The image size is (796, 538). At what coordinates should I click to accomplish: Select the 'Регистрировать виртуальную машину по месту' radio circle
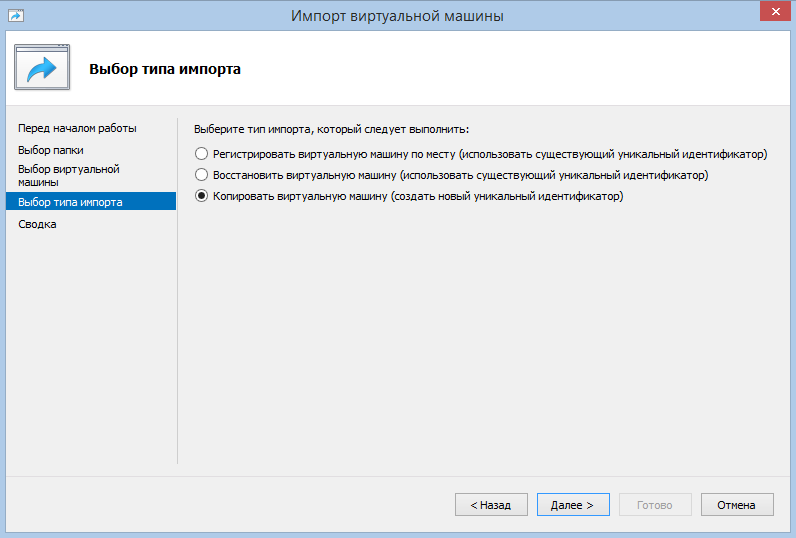pyautogui.click(x=202, y=154)
